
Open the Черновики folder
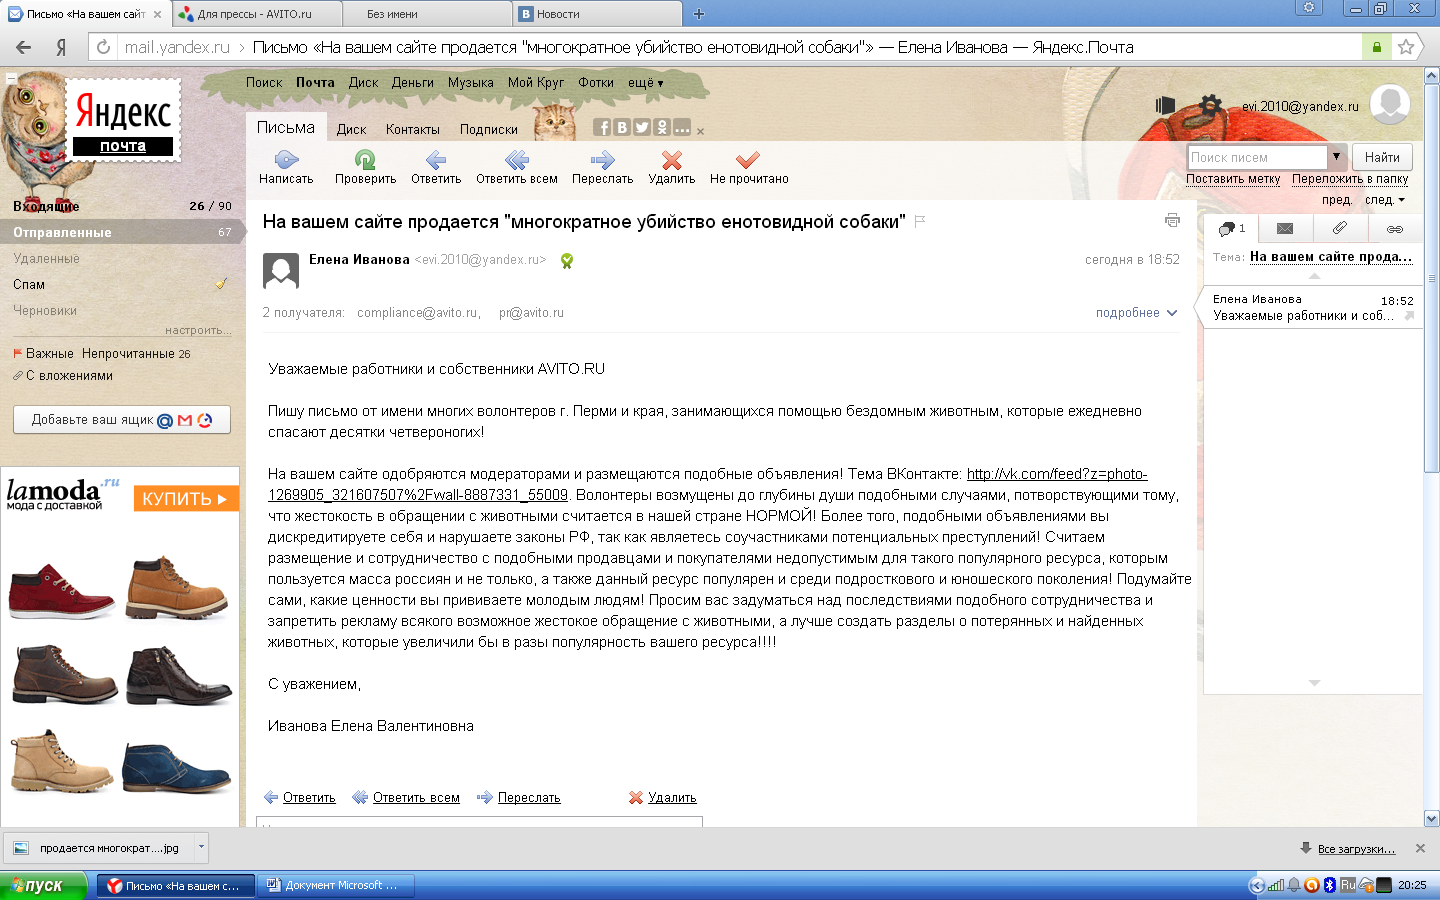[x=45, y=310]
